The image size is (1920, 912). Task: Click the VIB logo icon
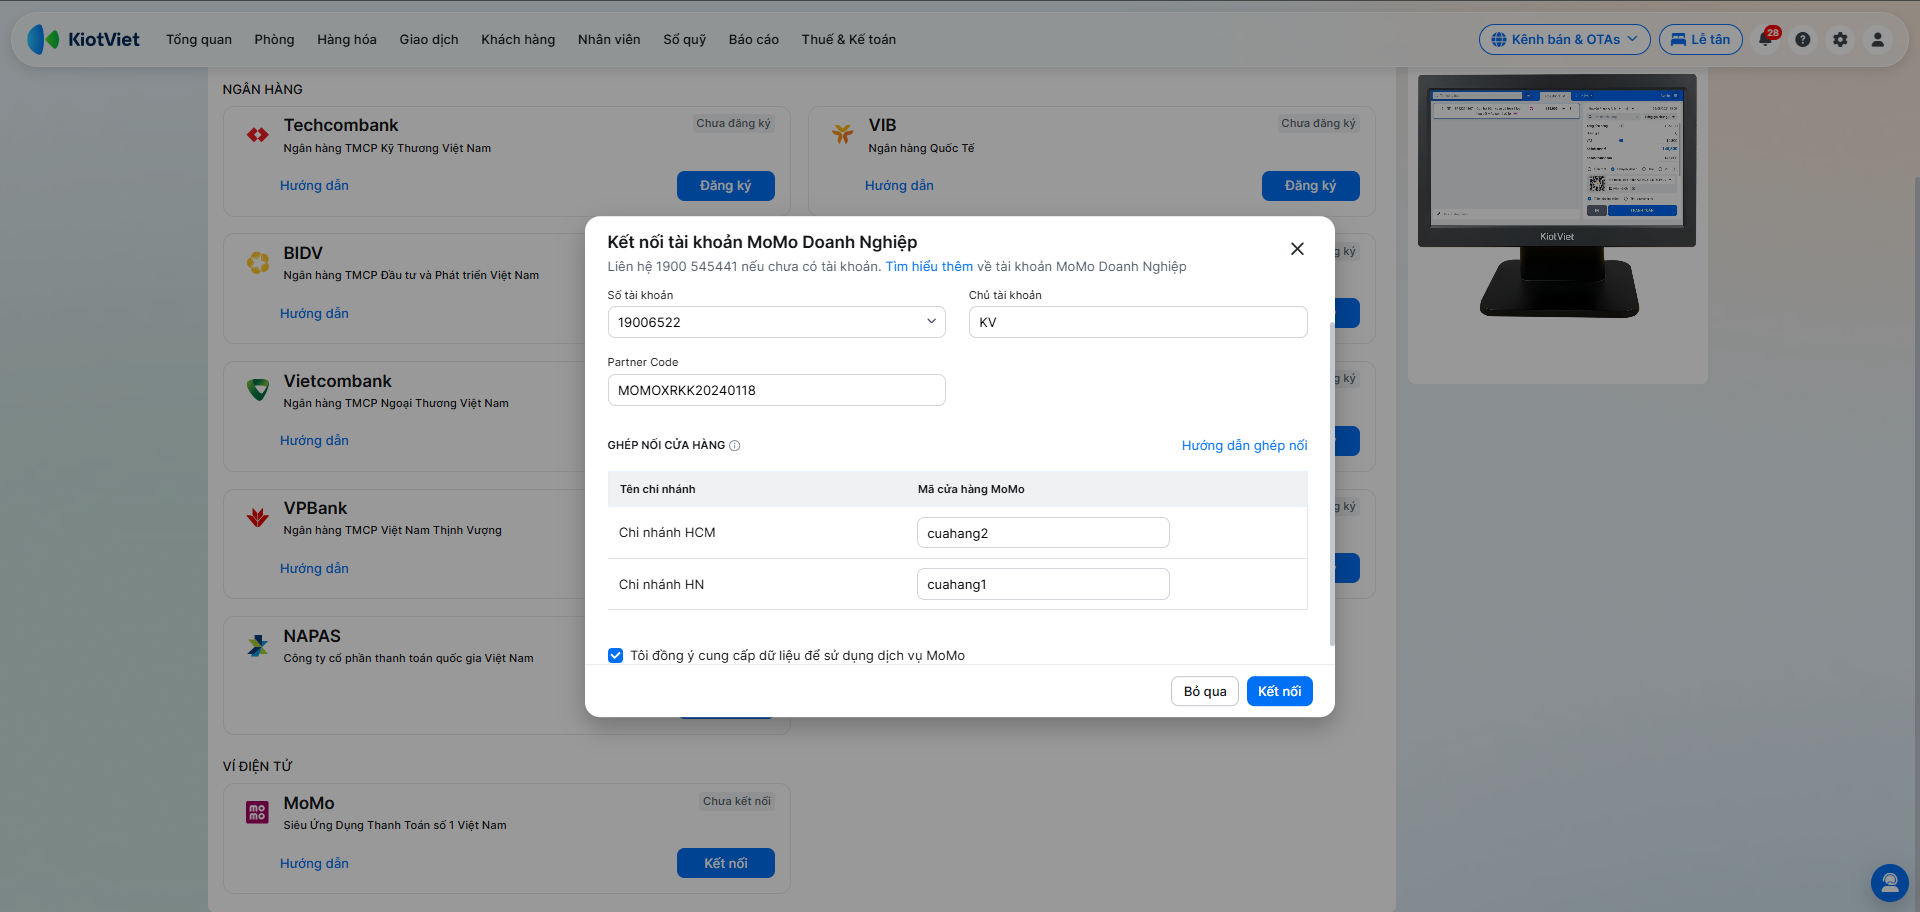point(843,134)
